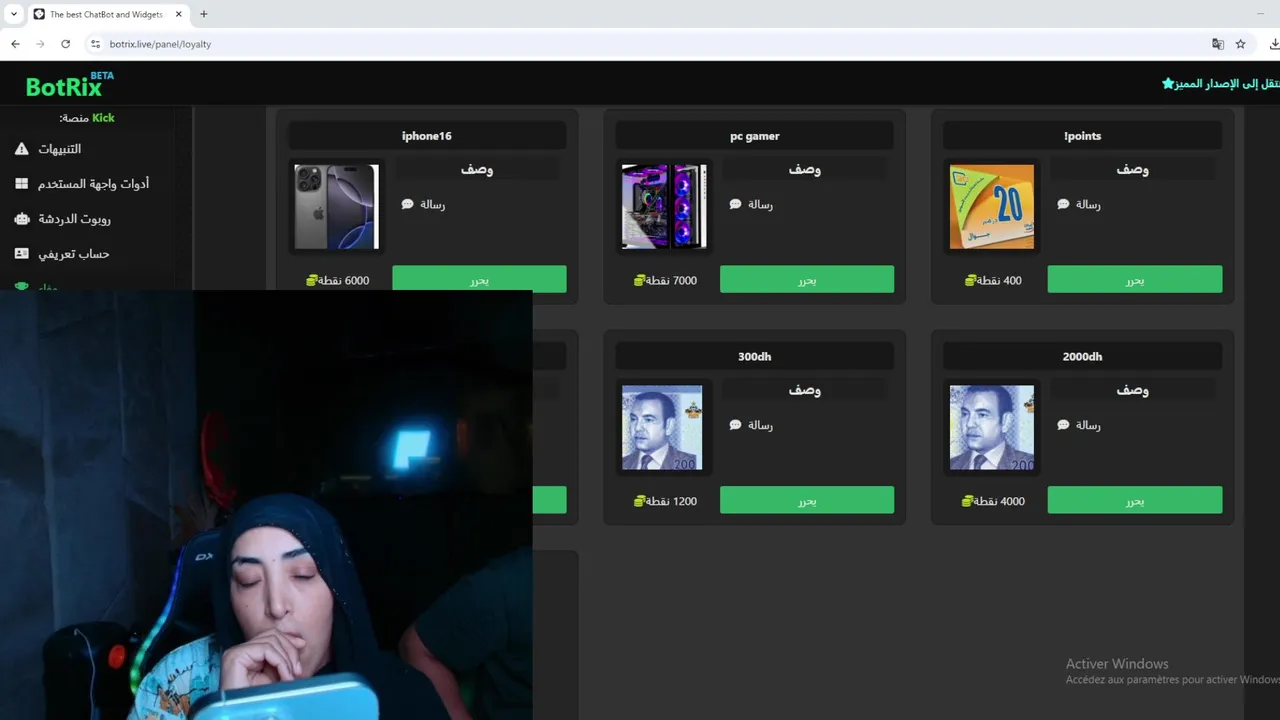View site information icon in address bar
1280x720 pixels.
click(95, 44)
